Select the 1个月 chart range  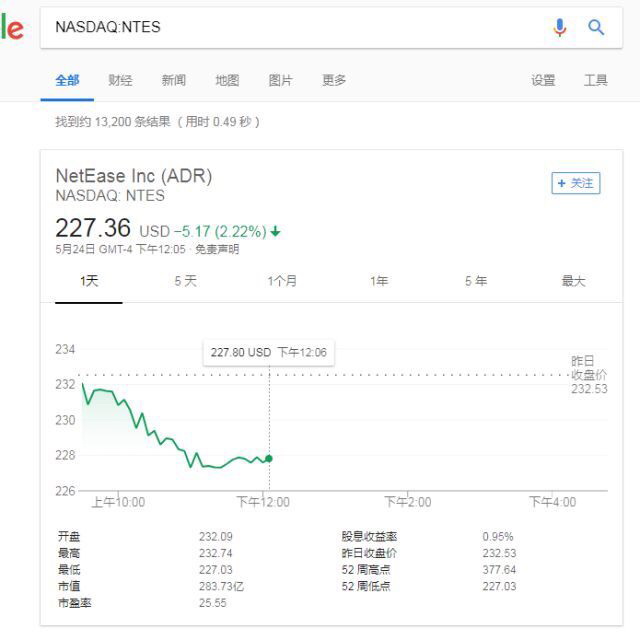point(282,281)
